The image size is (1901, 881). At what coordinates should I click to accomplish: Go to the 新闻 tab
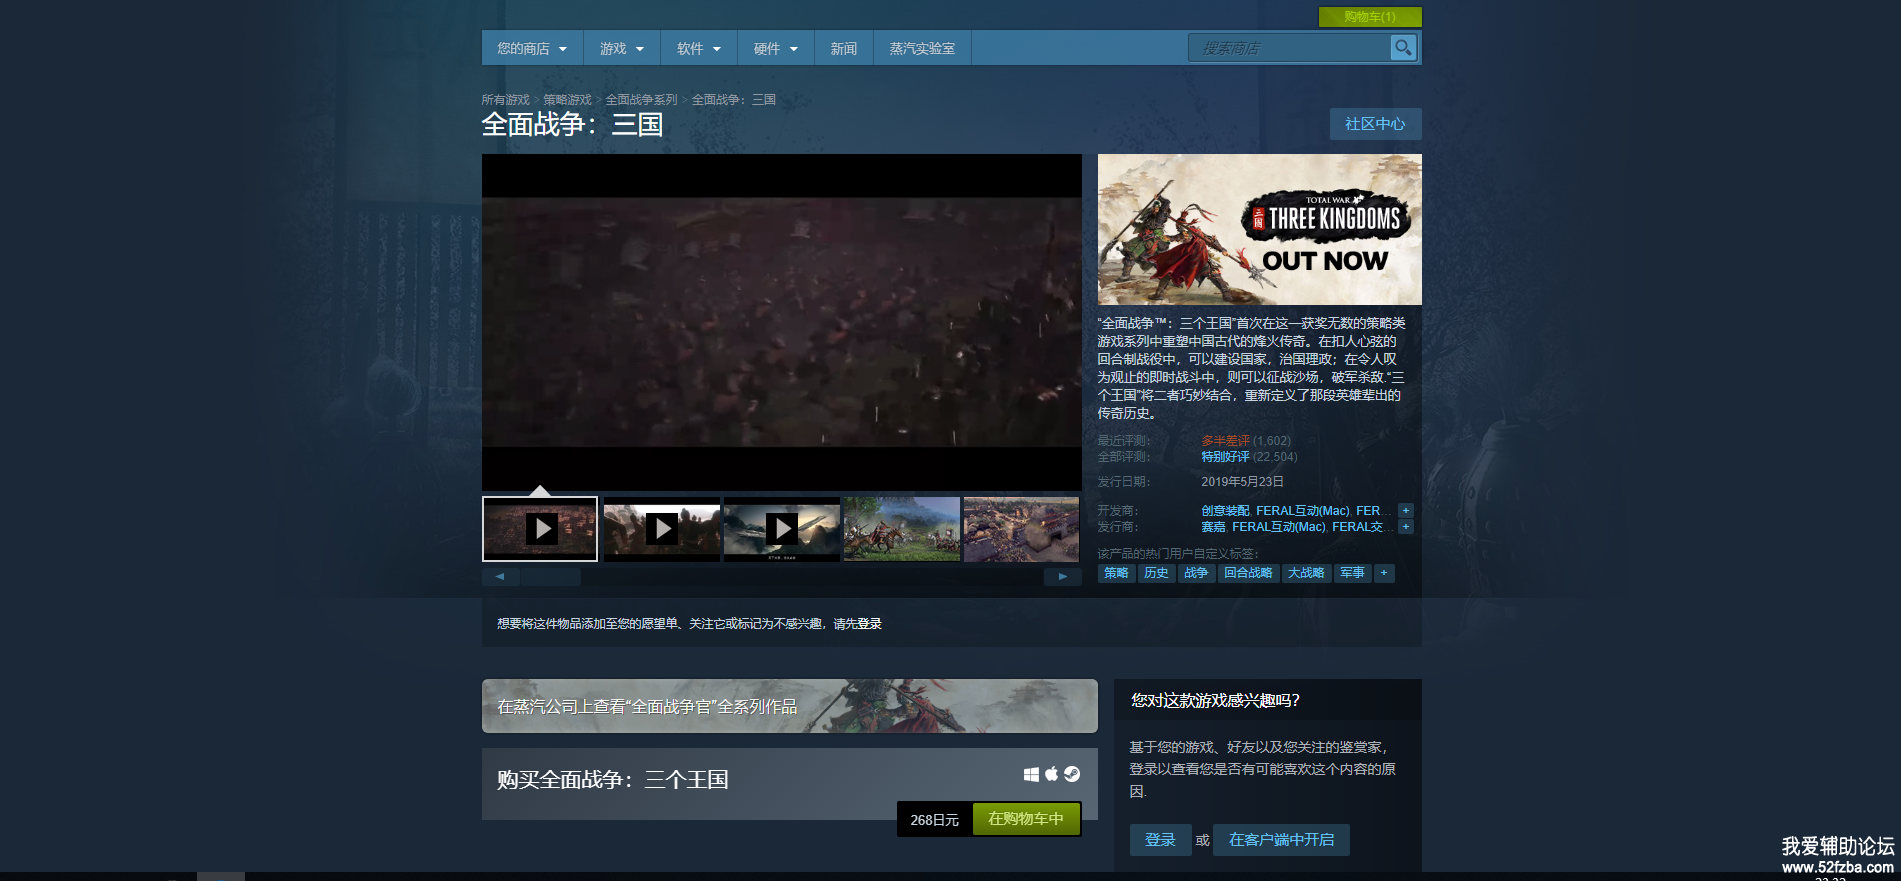click(x=844, y=48)
